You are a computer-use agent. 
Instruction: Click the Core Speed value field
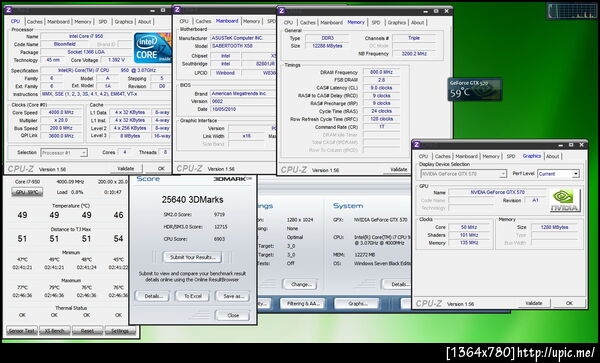[x=61, y=112]
